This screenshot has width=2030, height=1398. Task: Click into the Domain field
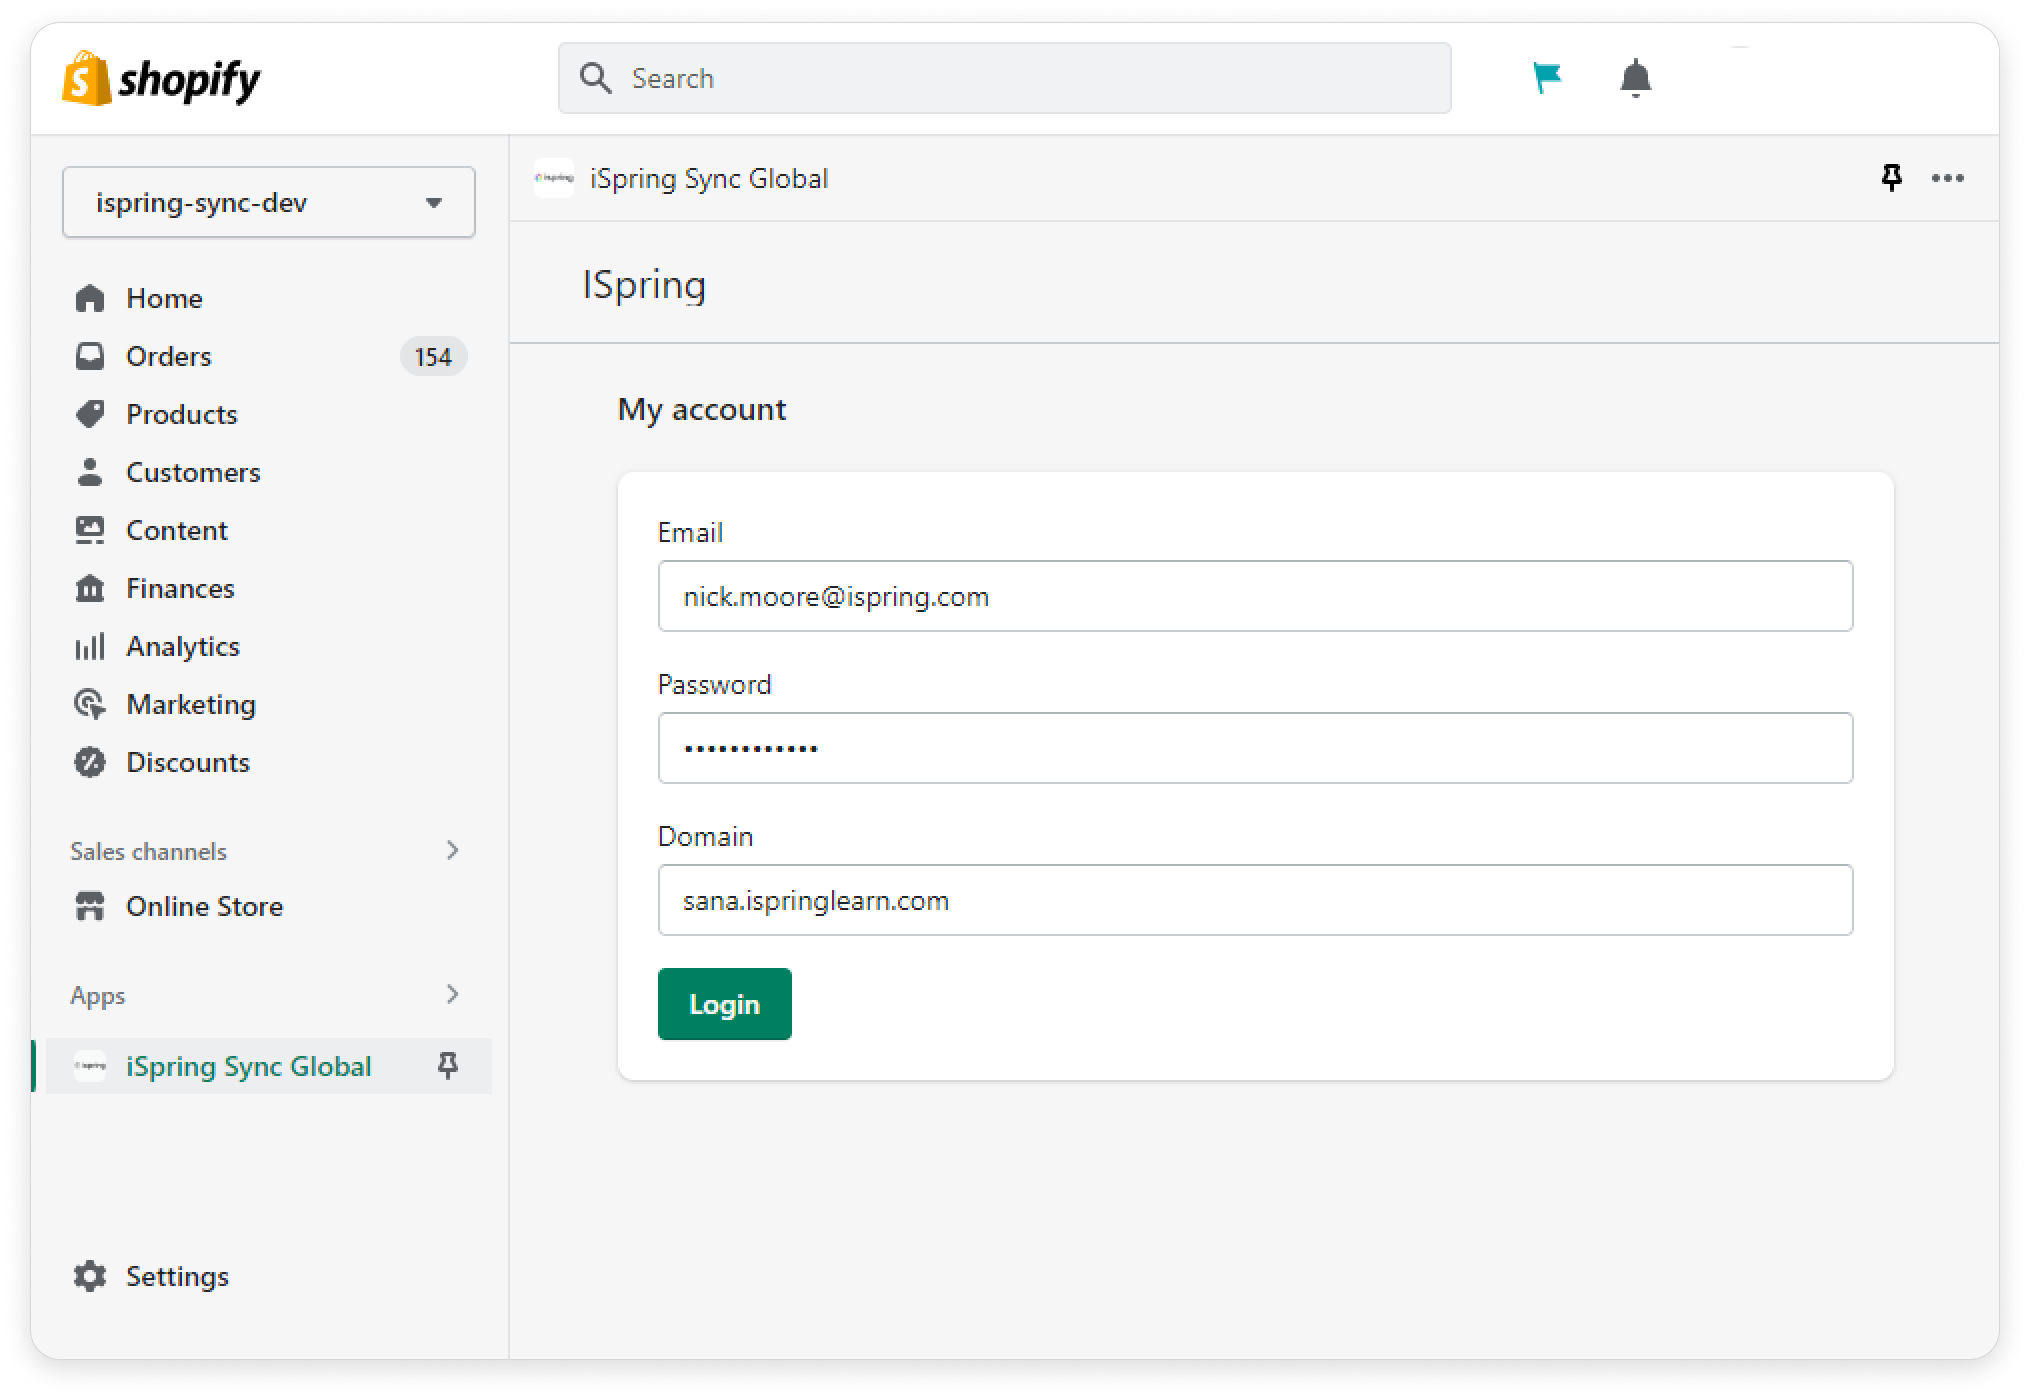[1255, 900]
